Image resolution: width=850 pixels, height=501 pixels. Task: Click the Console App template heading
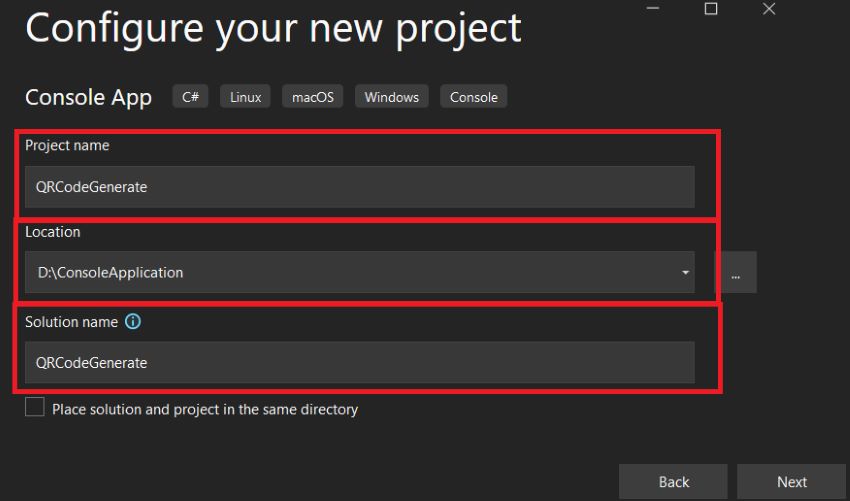click(x=88, y=98)
